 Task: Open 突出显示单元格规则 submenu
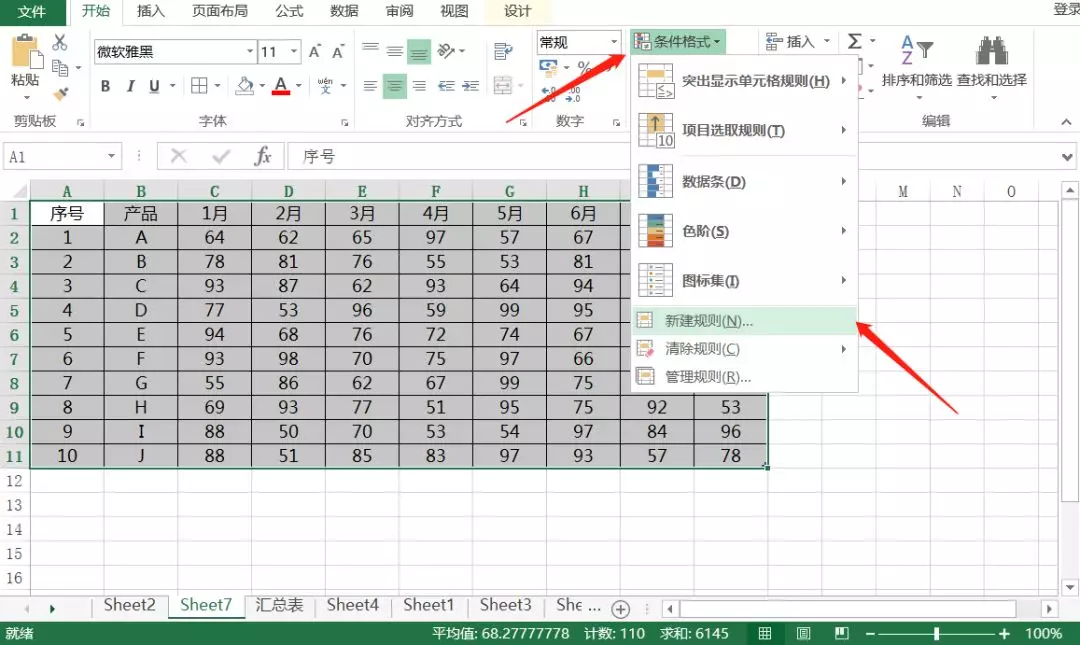coord(744,81)
